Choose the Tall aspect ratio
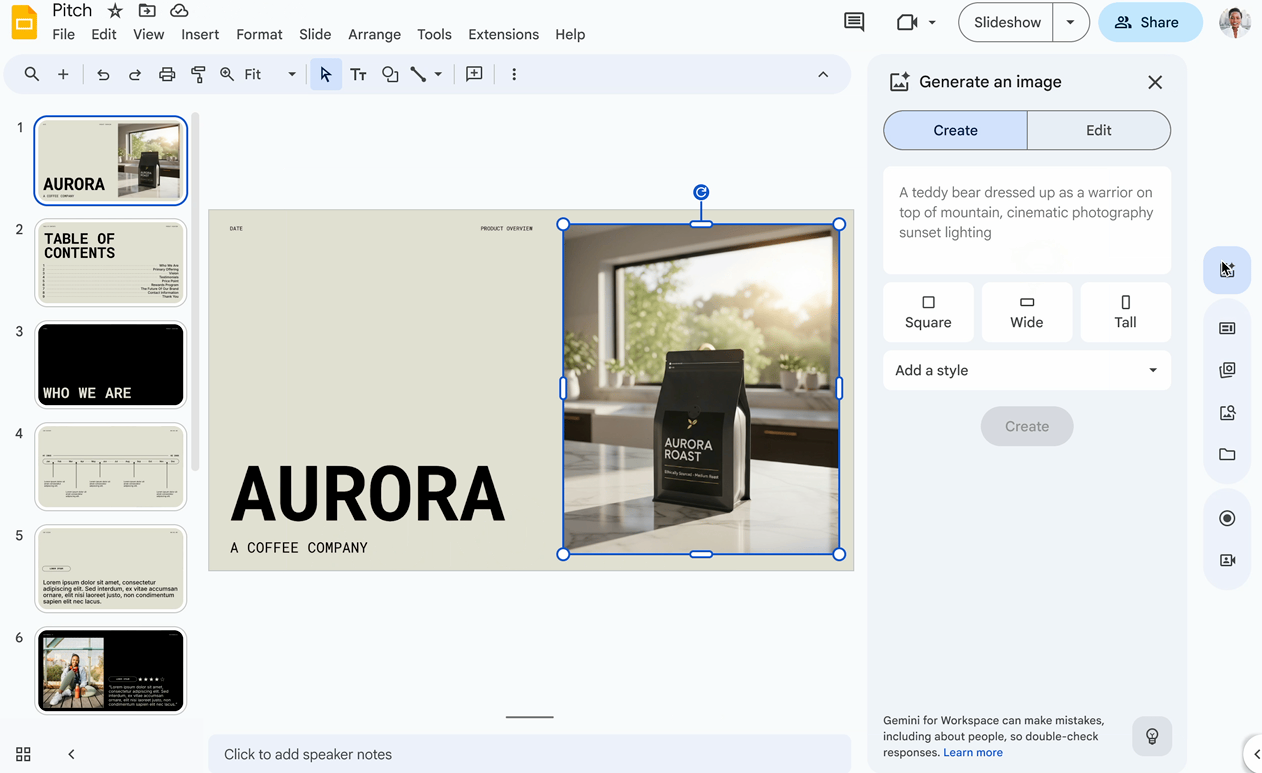The width and height of the screenshot is (1262, 773). (x=1125, y=312)
